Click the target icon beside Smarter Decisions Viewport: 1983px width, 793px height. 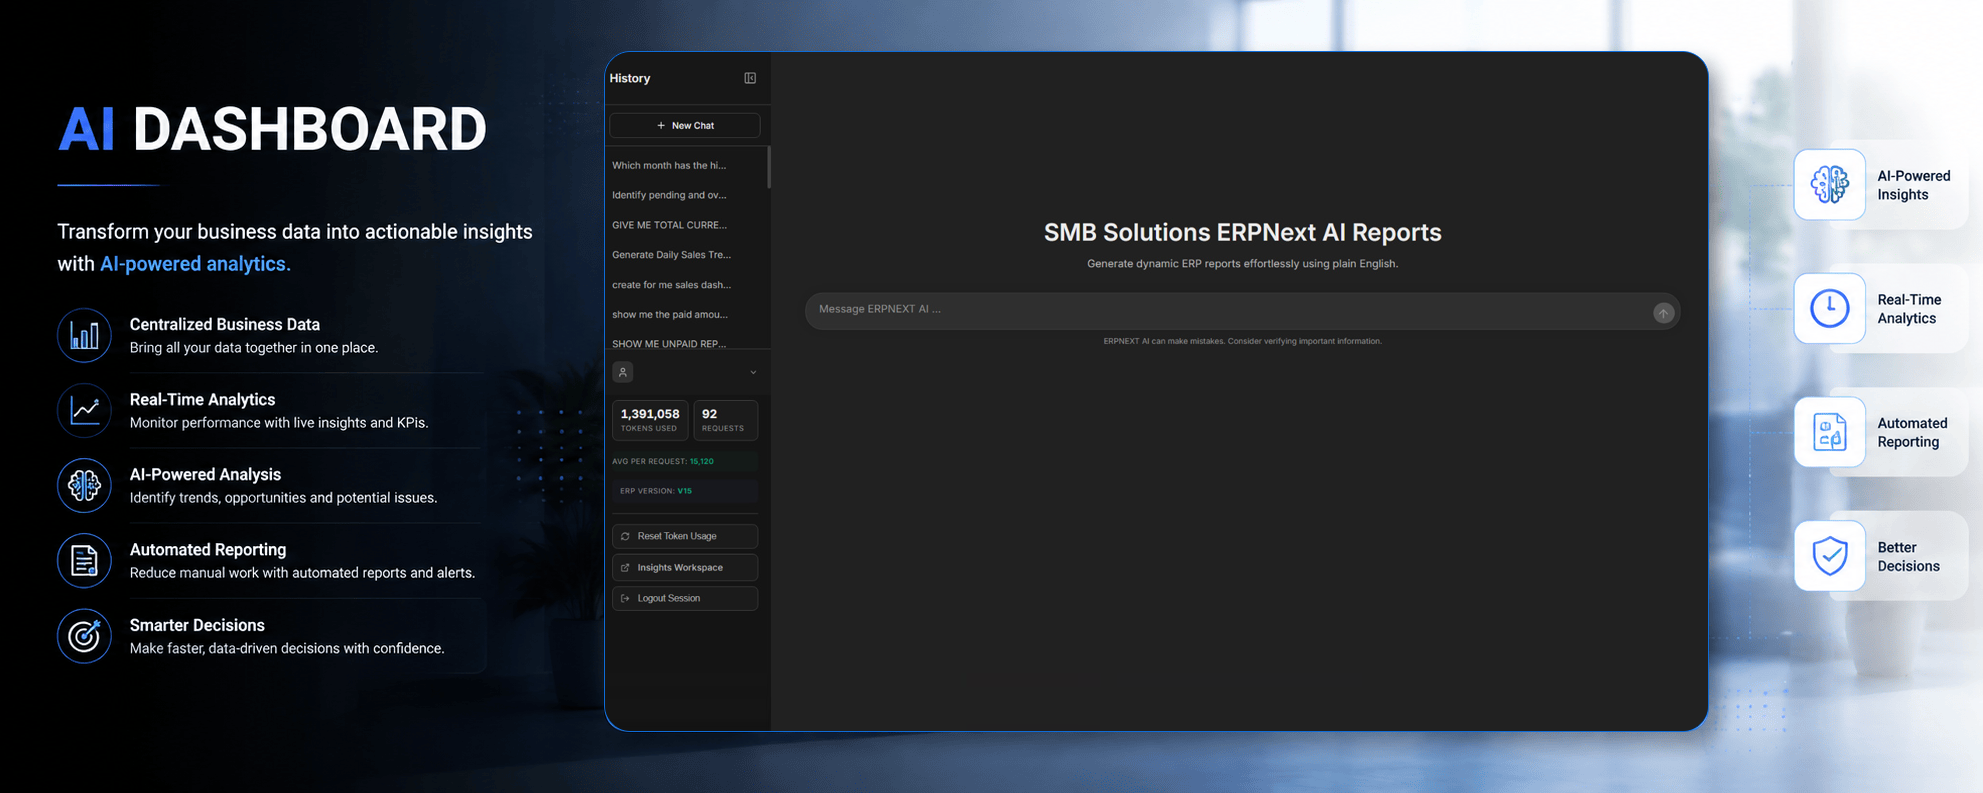84,636
